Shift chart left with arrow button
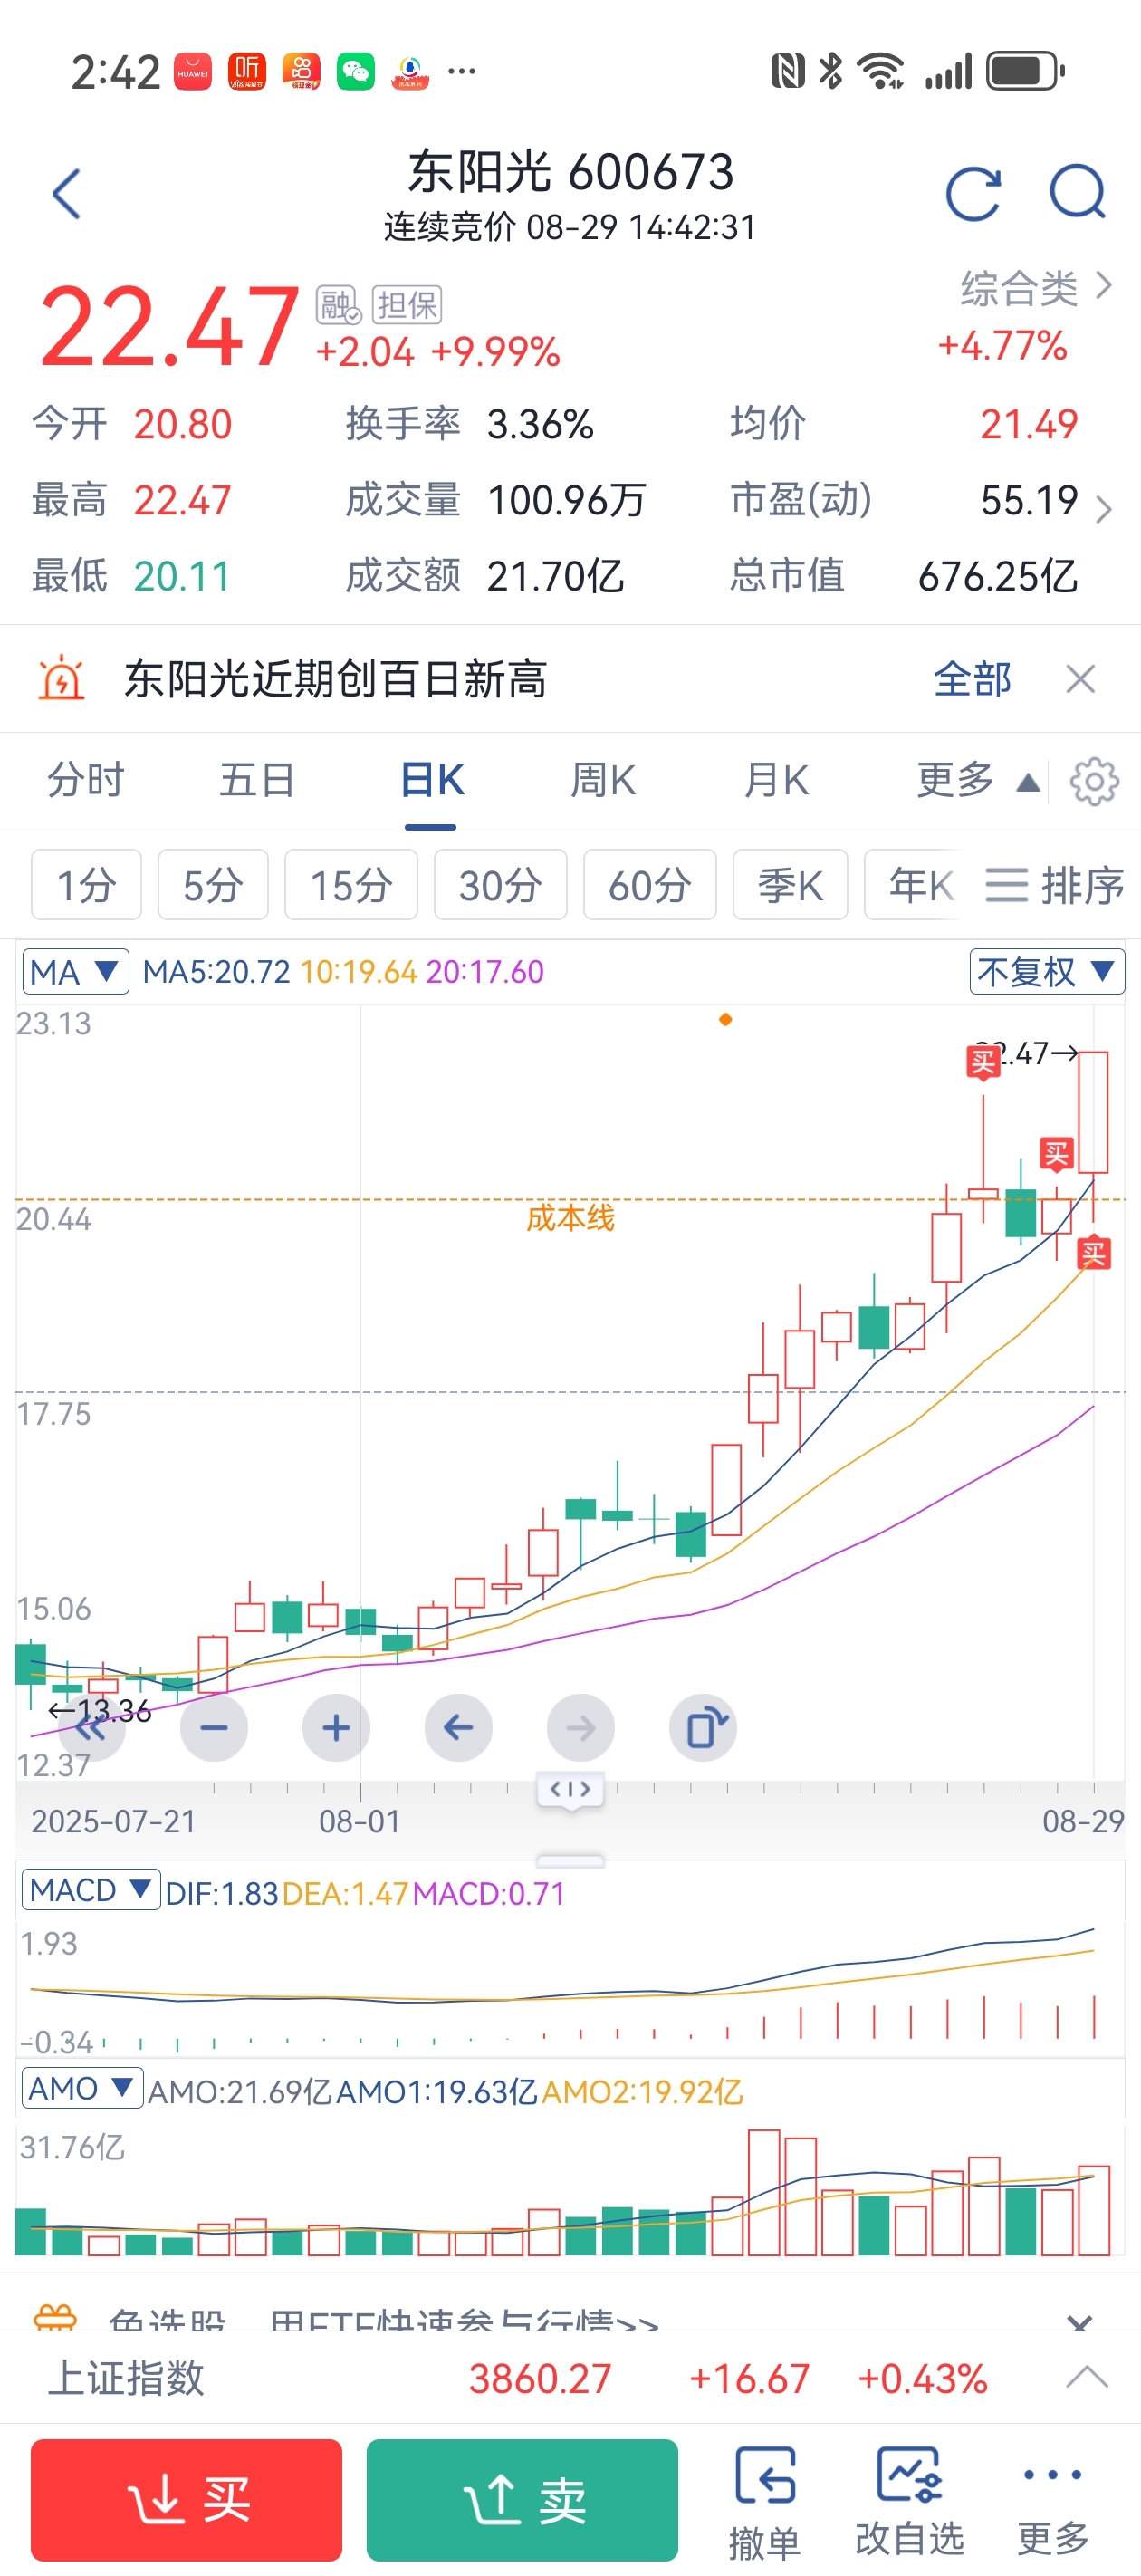This screenshot has height=2576, width=1141. 458,1728
